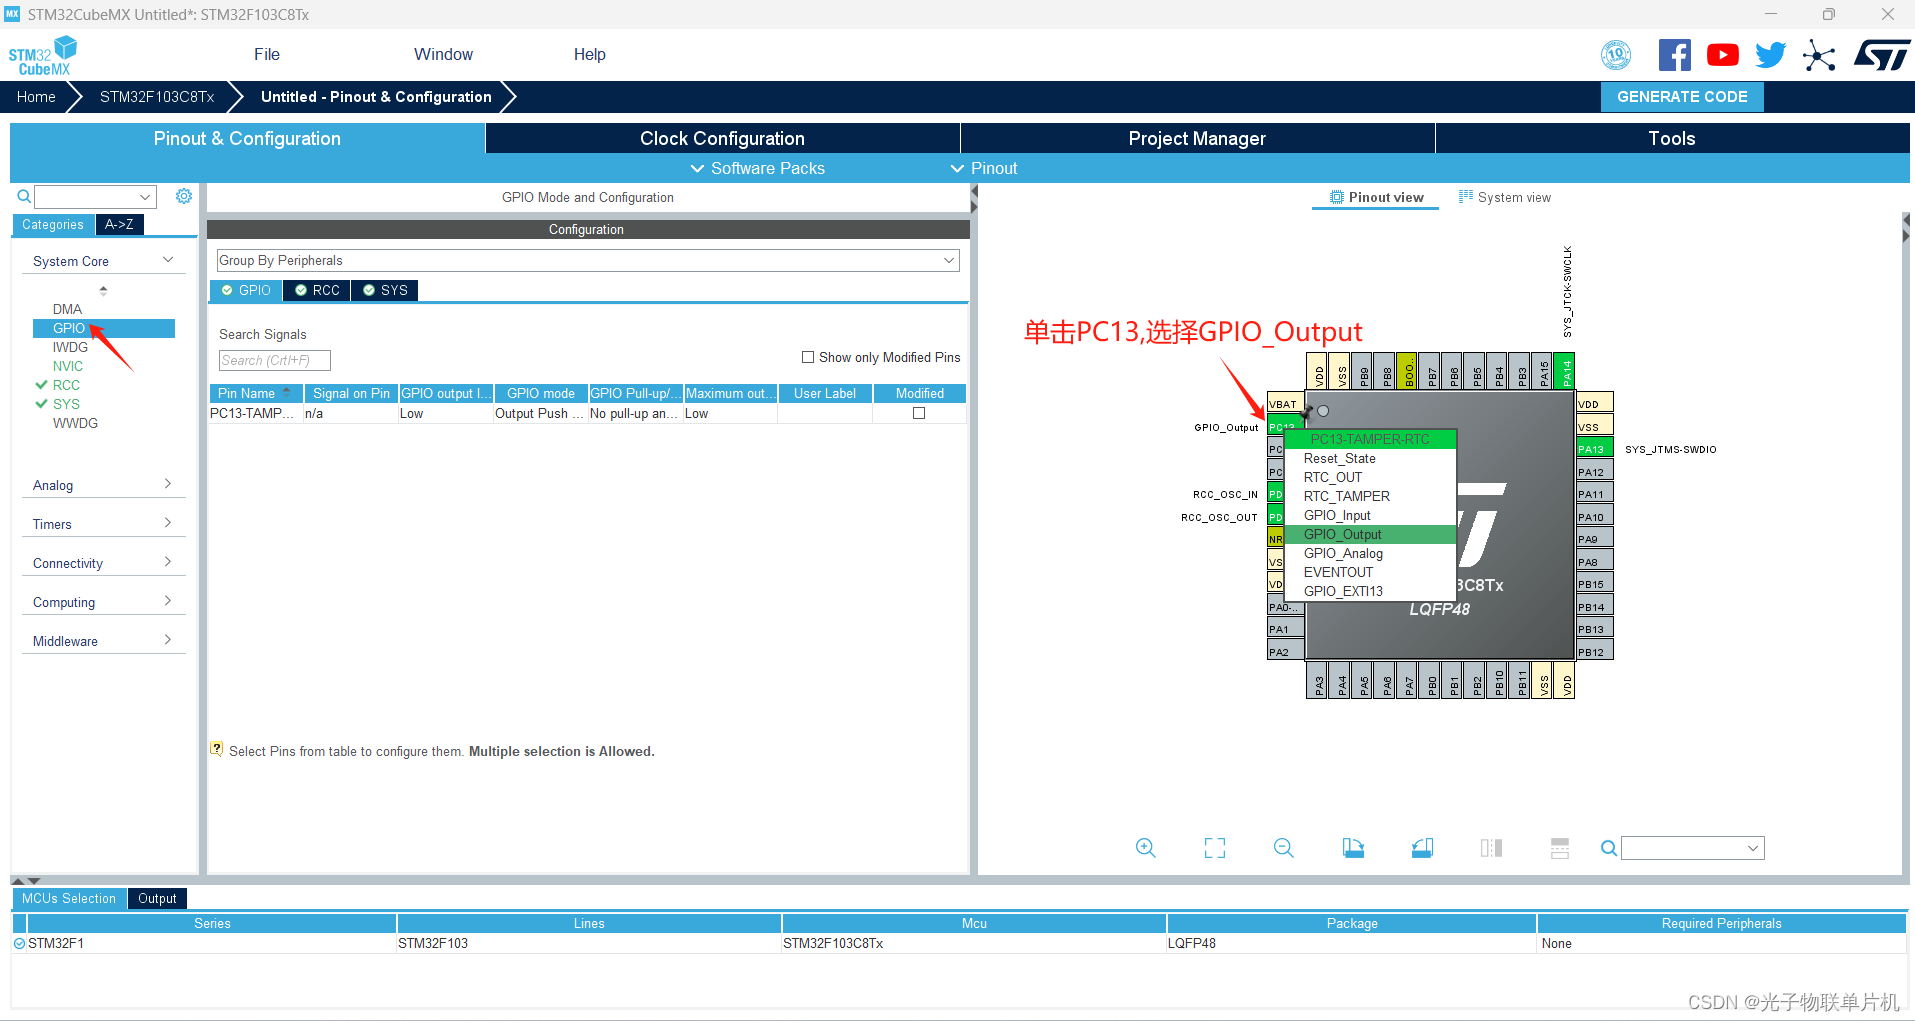This screenshot has height=1021, width=1915.
Task: Expand the Connectivity category
Action: (x=103, y=563)
